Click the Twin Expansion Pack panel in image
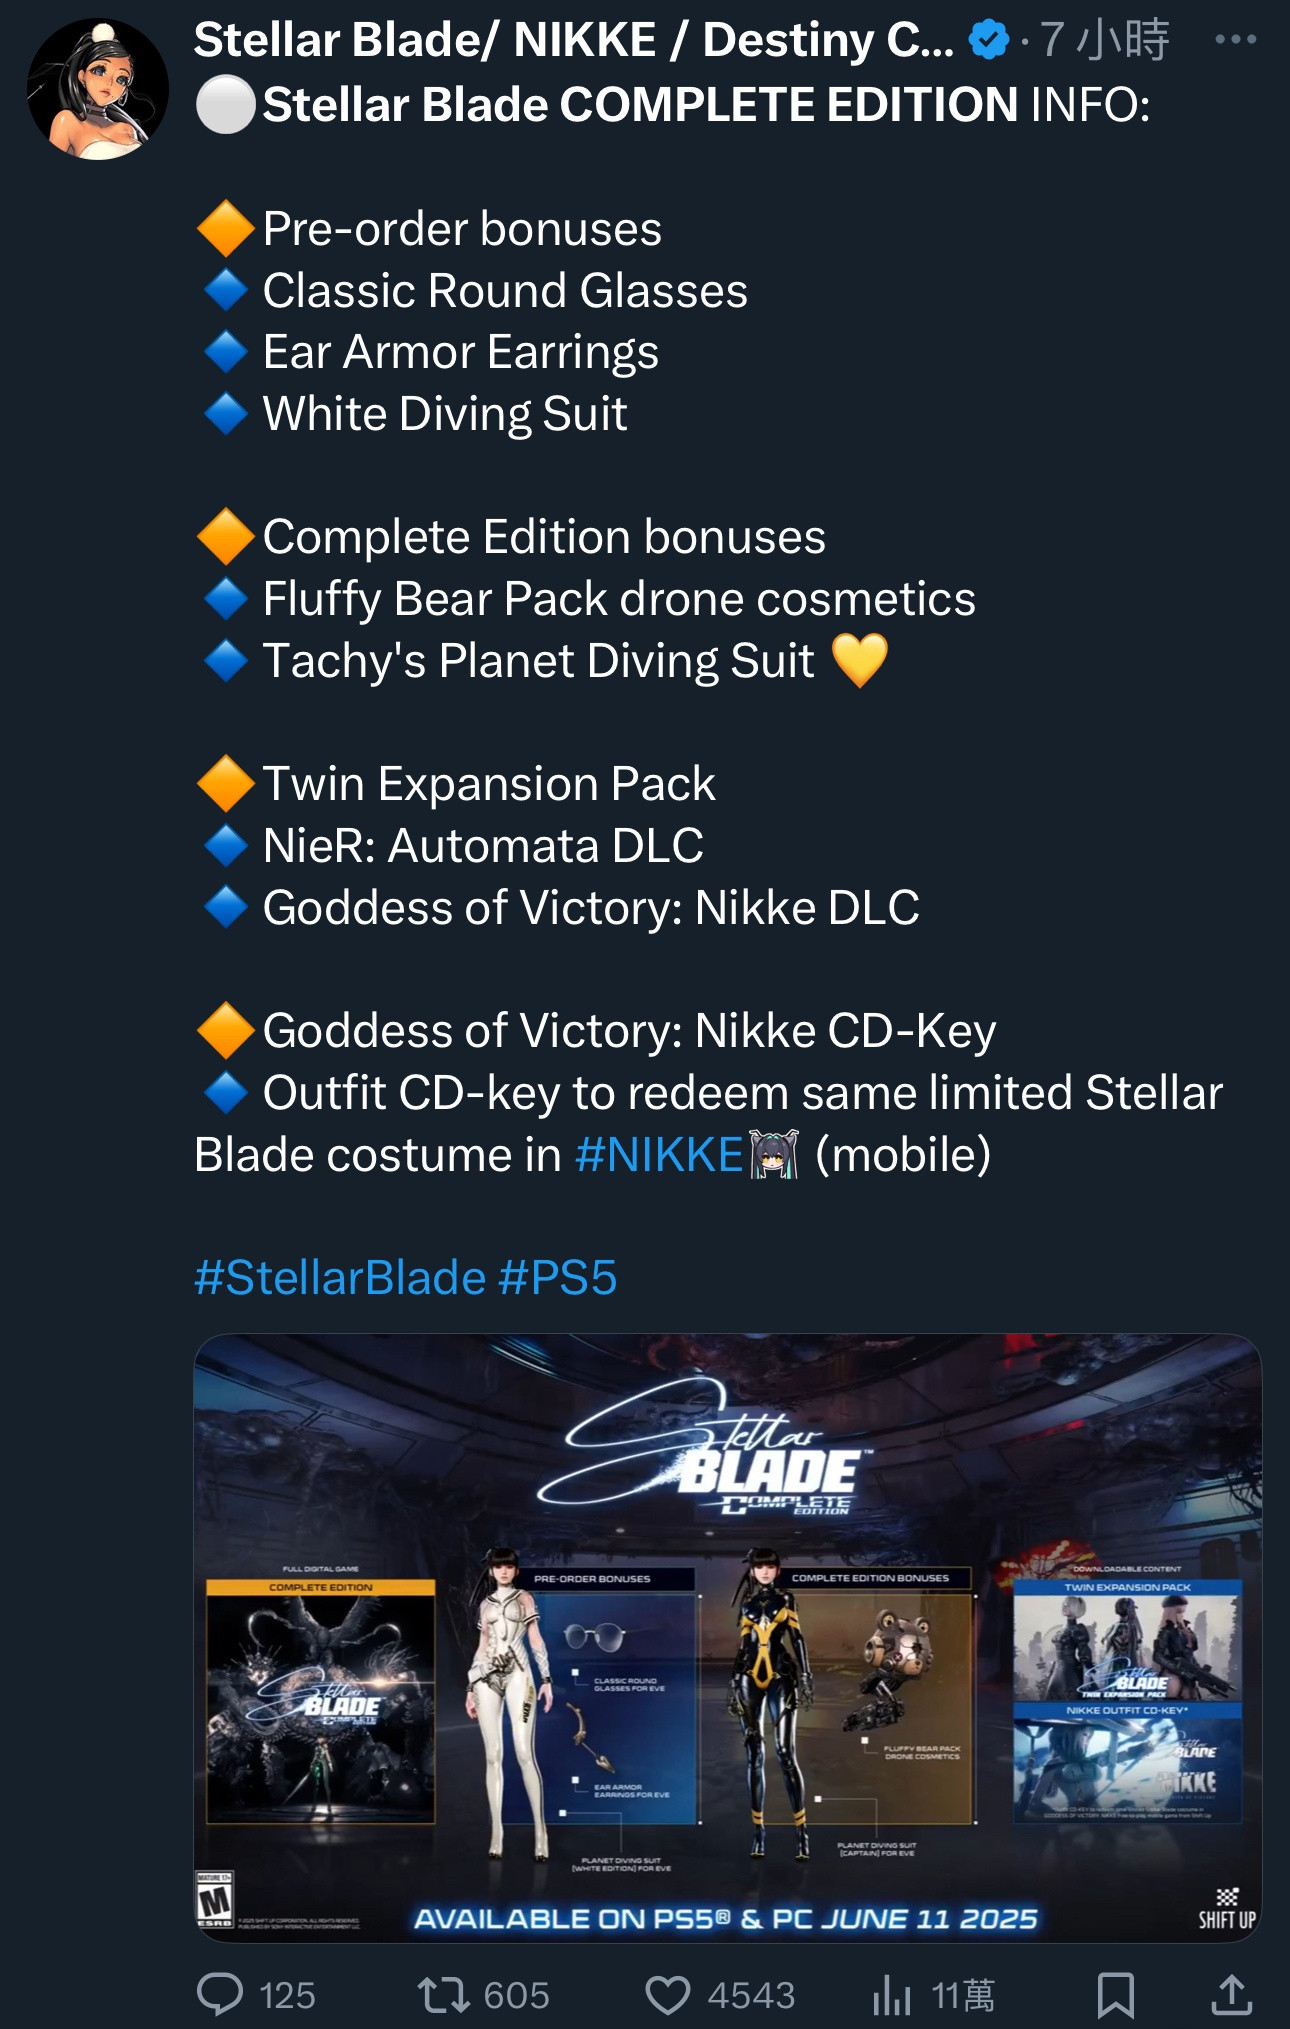This screenshot has width=1290, height=2029. (1127, 1640)
